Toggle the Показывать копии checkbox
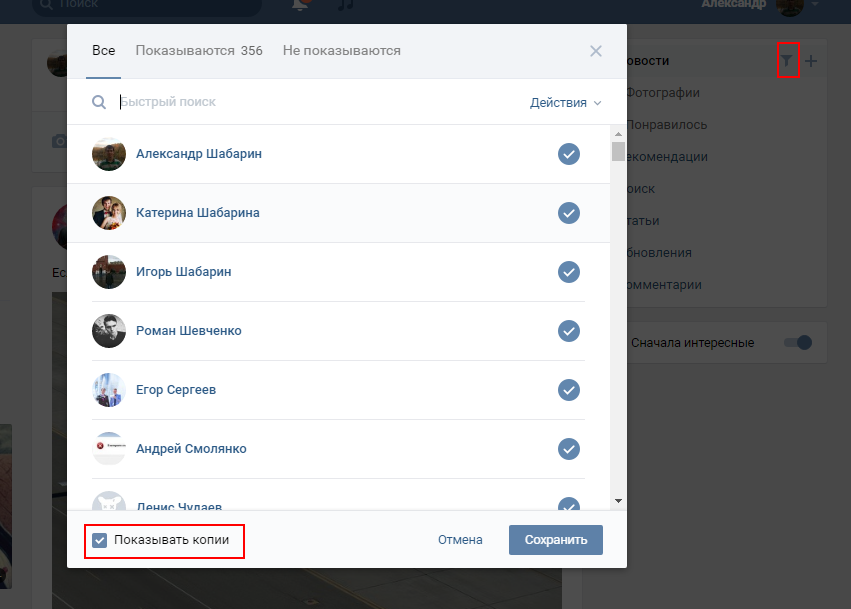 pyautogui.click(x=100, y=540)
